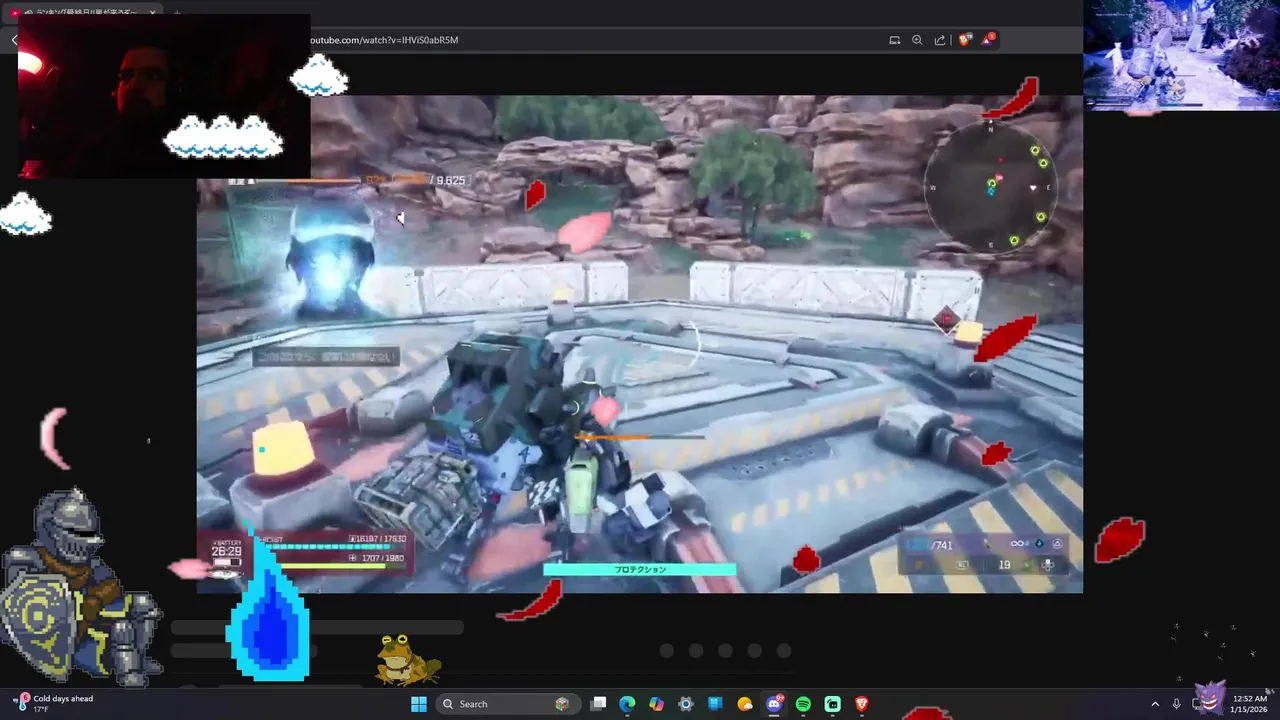Open the Cold days ahead weather widget
The image size is (1280, 720).
(x=55, y=704)
